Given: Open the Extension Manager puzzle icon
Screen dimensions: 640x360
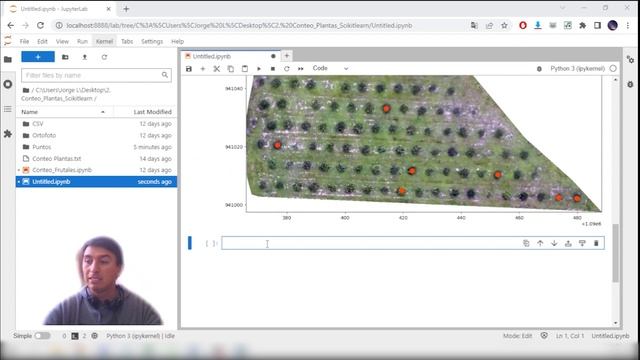Looking at the screenshot, I should pyautogui.click(x=8, y=134).
